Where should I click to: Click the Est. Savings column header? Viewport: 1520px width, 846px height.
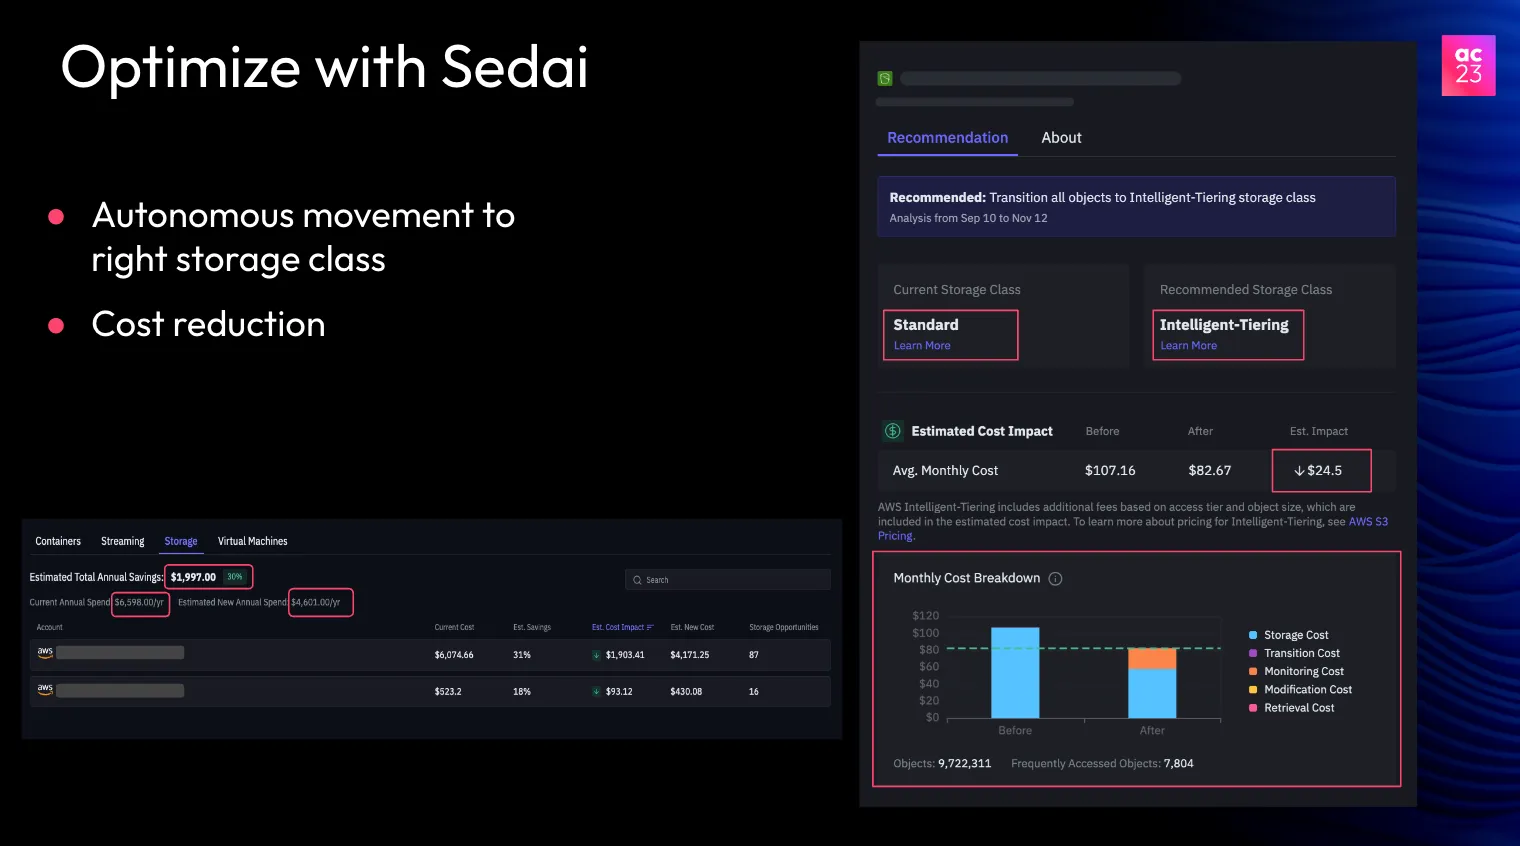click(x=532, y=627)
